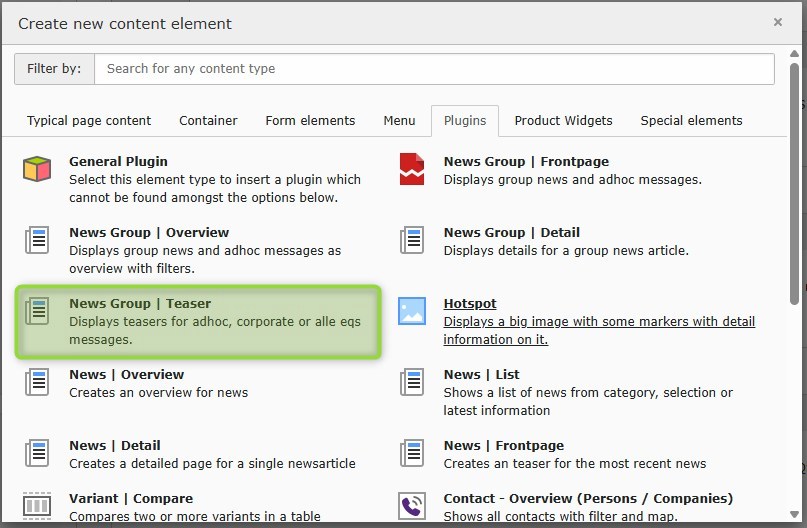Screen dimensions: 807x528
Task: Click the Contact Overview phone icon
Action: (x=412, y=505)
